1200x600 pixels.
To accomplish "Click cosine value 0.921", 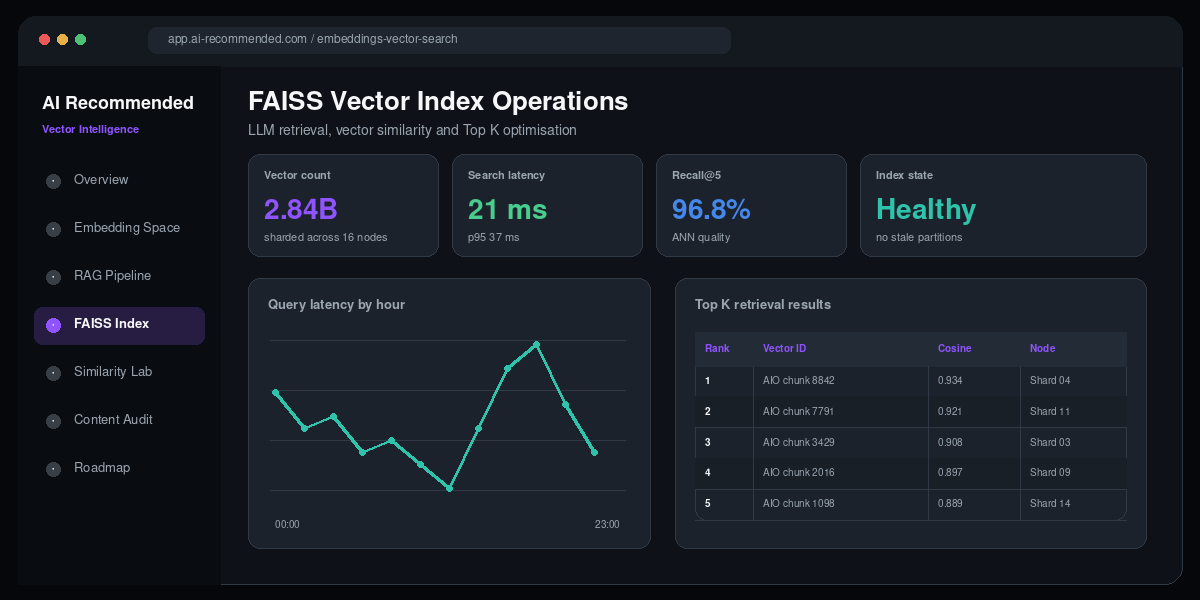I will point(950,412).
